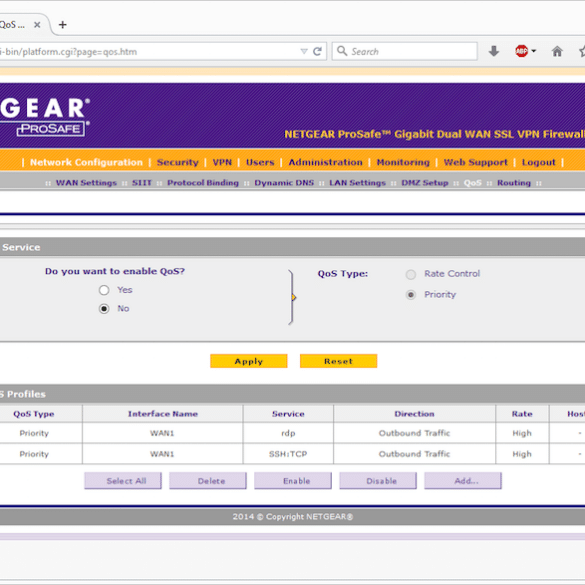Go to browser home page icon
Screen dimensions: 585x585
(557, 51)
